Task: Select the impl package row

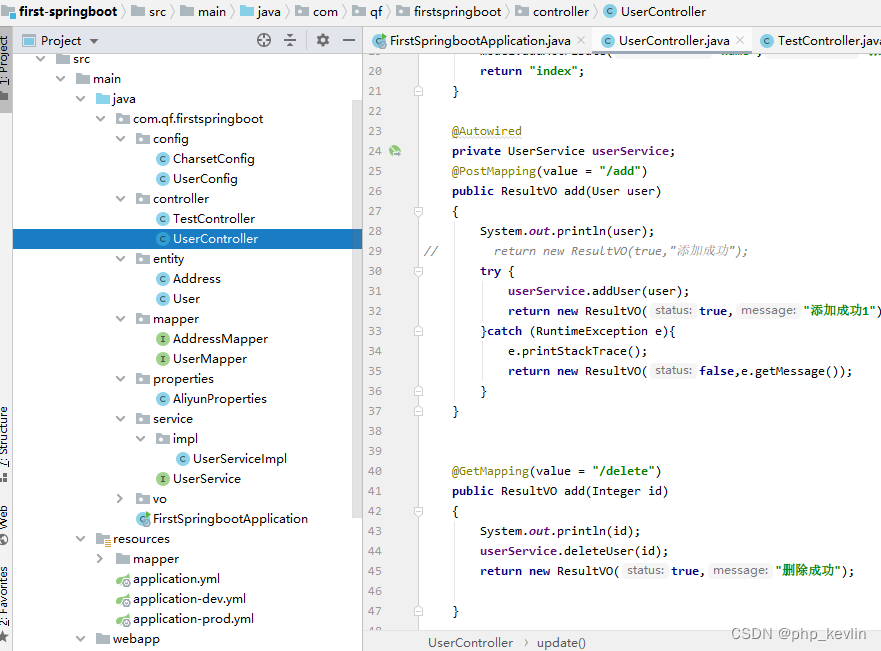Action: (x=187, y=439)
